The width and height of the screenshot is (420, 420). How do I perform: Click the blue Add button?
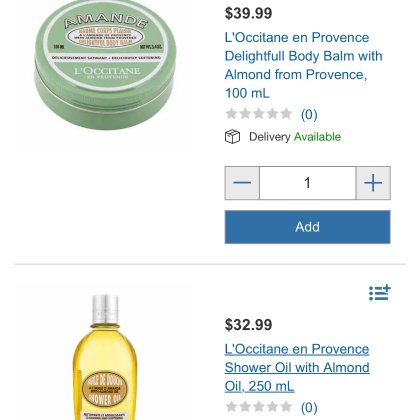tap(307, 227)
